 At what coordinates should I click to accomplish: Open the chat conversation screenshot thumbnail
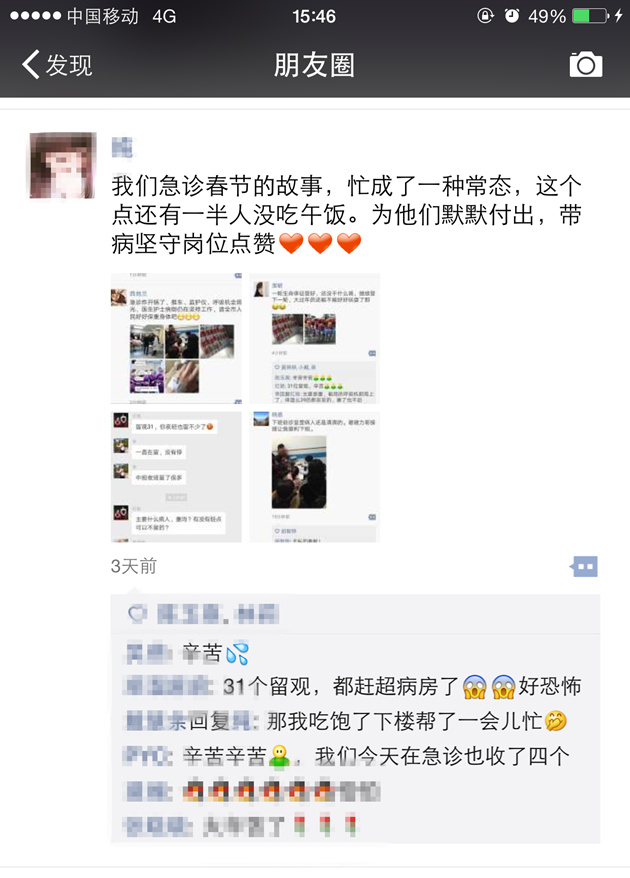coord(176,477)
